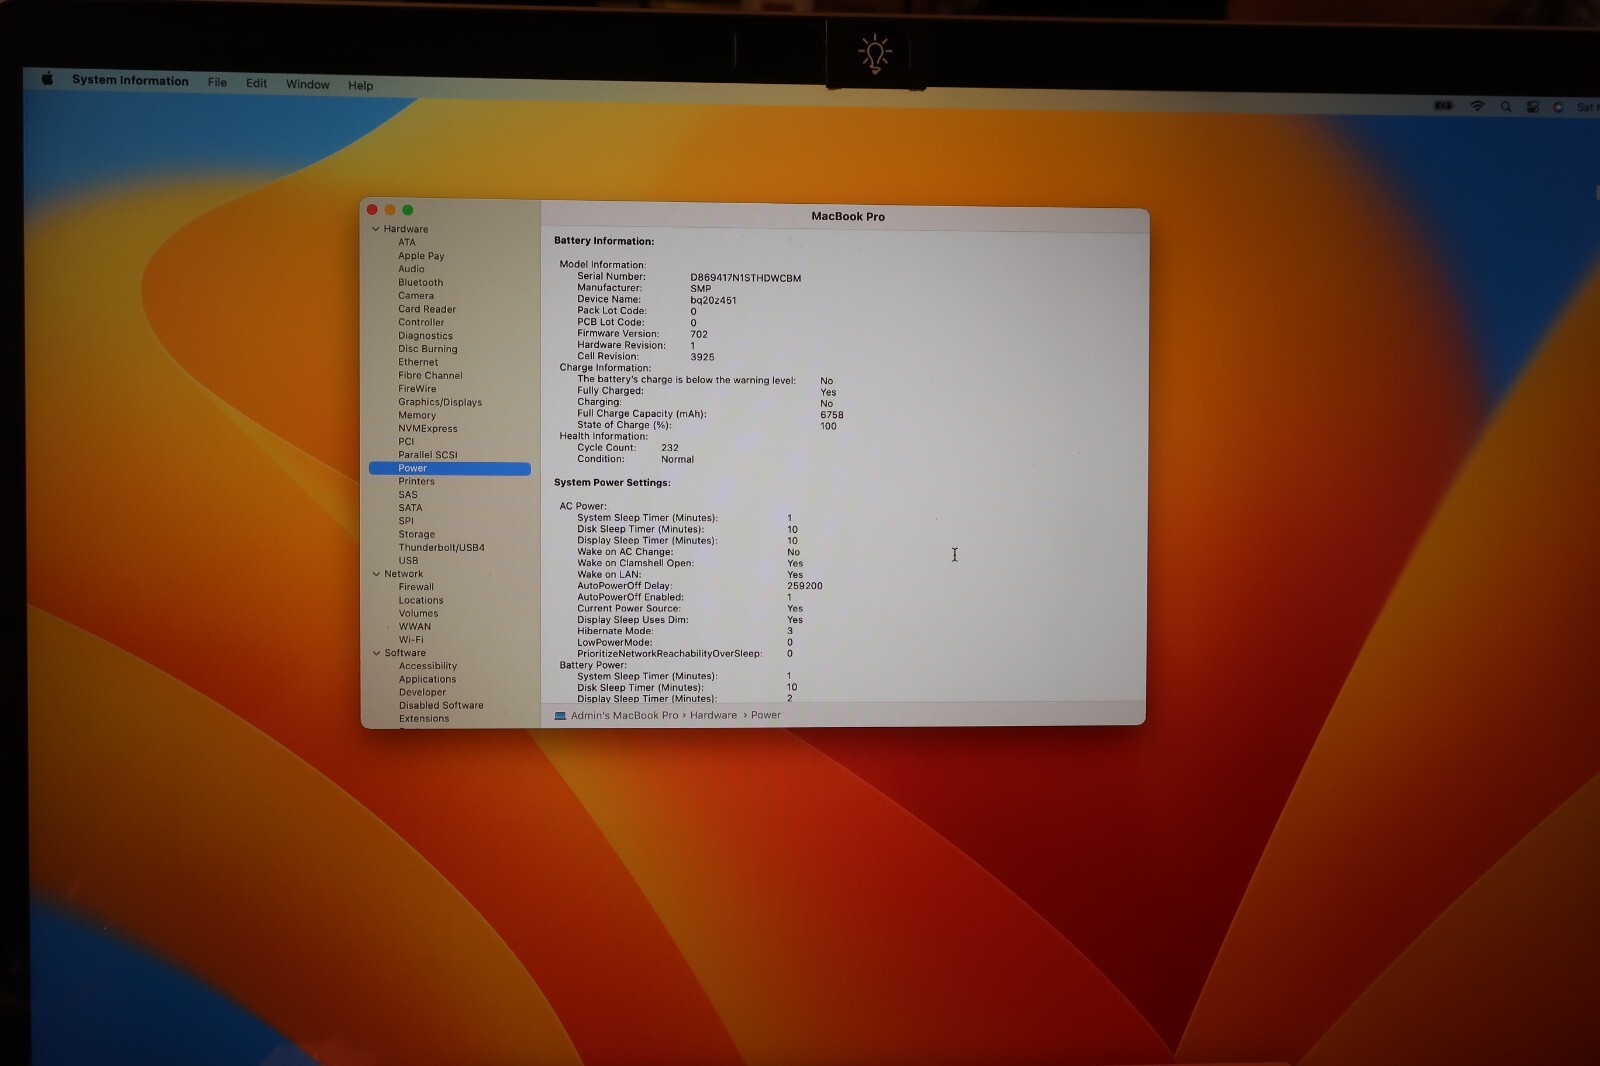Select Locations under Network

pyautogui.click(x=421, y=600)
